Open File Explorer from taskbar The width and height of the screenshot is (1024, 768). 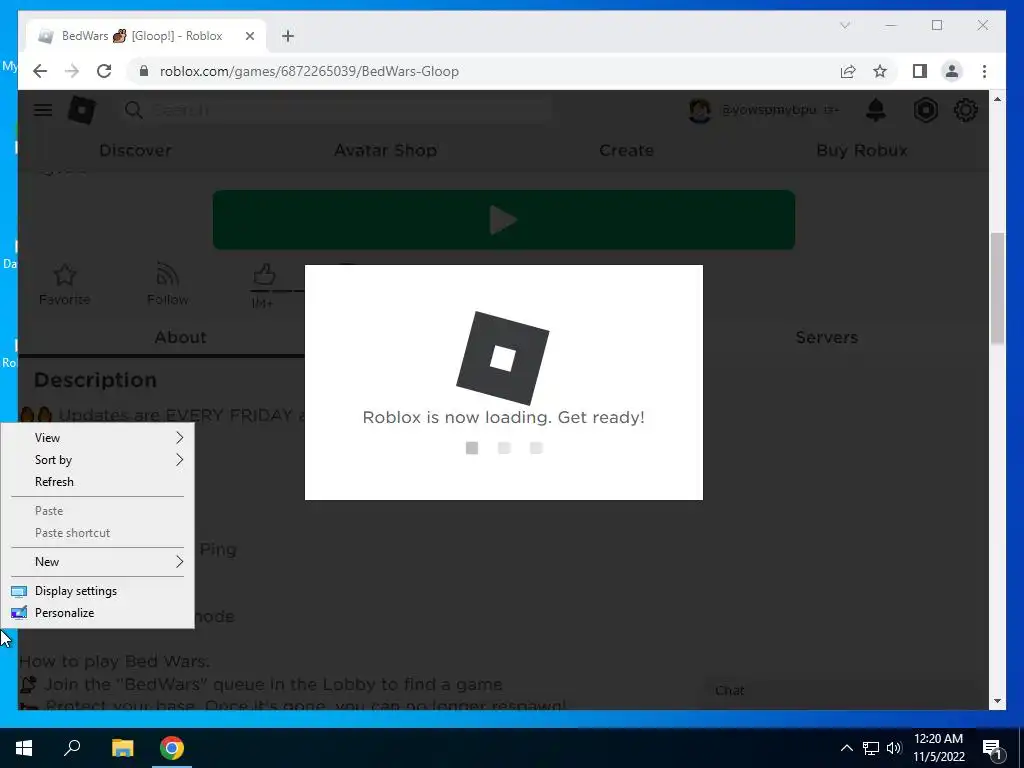coord(122,748)
